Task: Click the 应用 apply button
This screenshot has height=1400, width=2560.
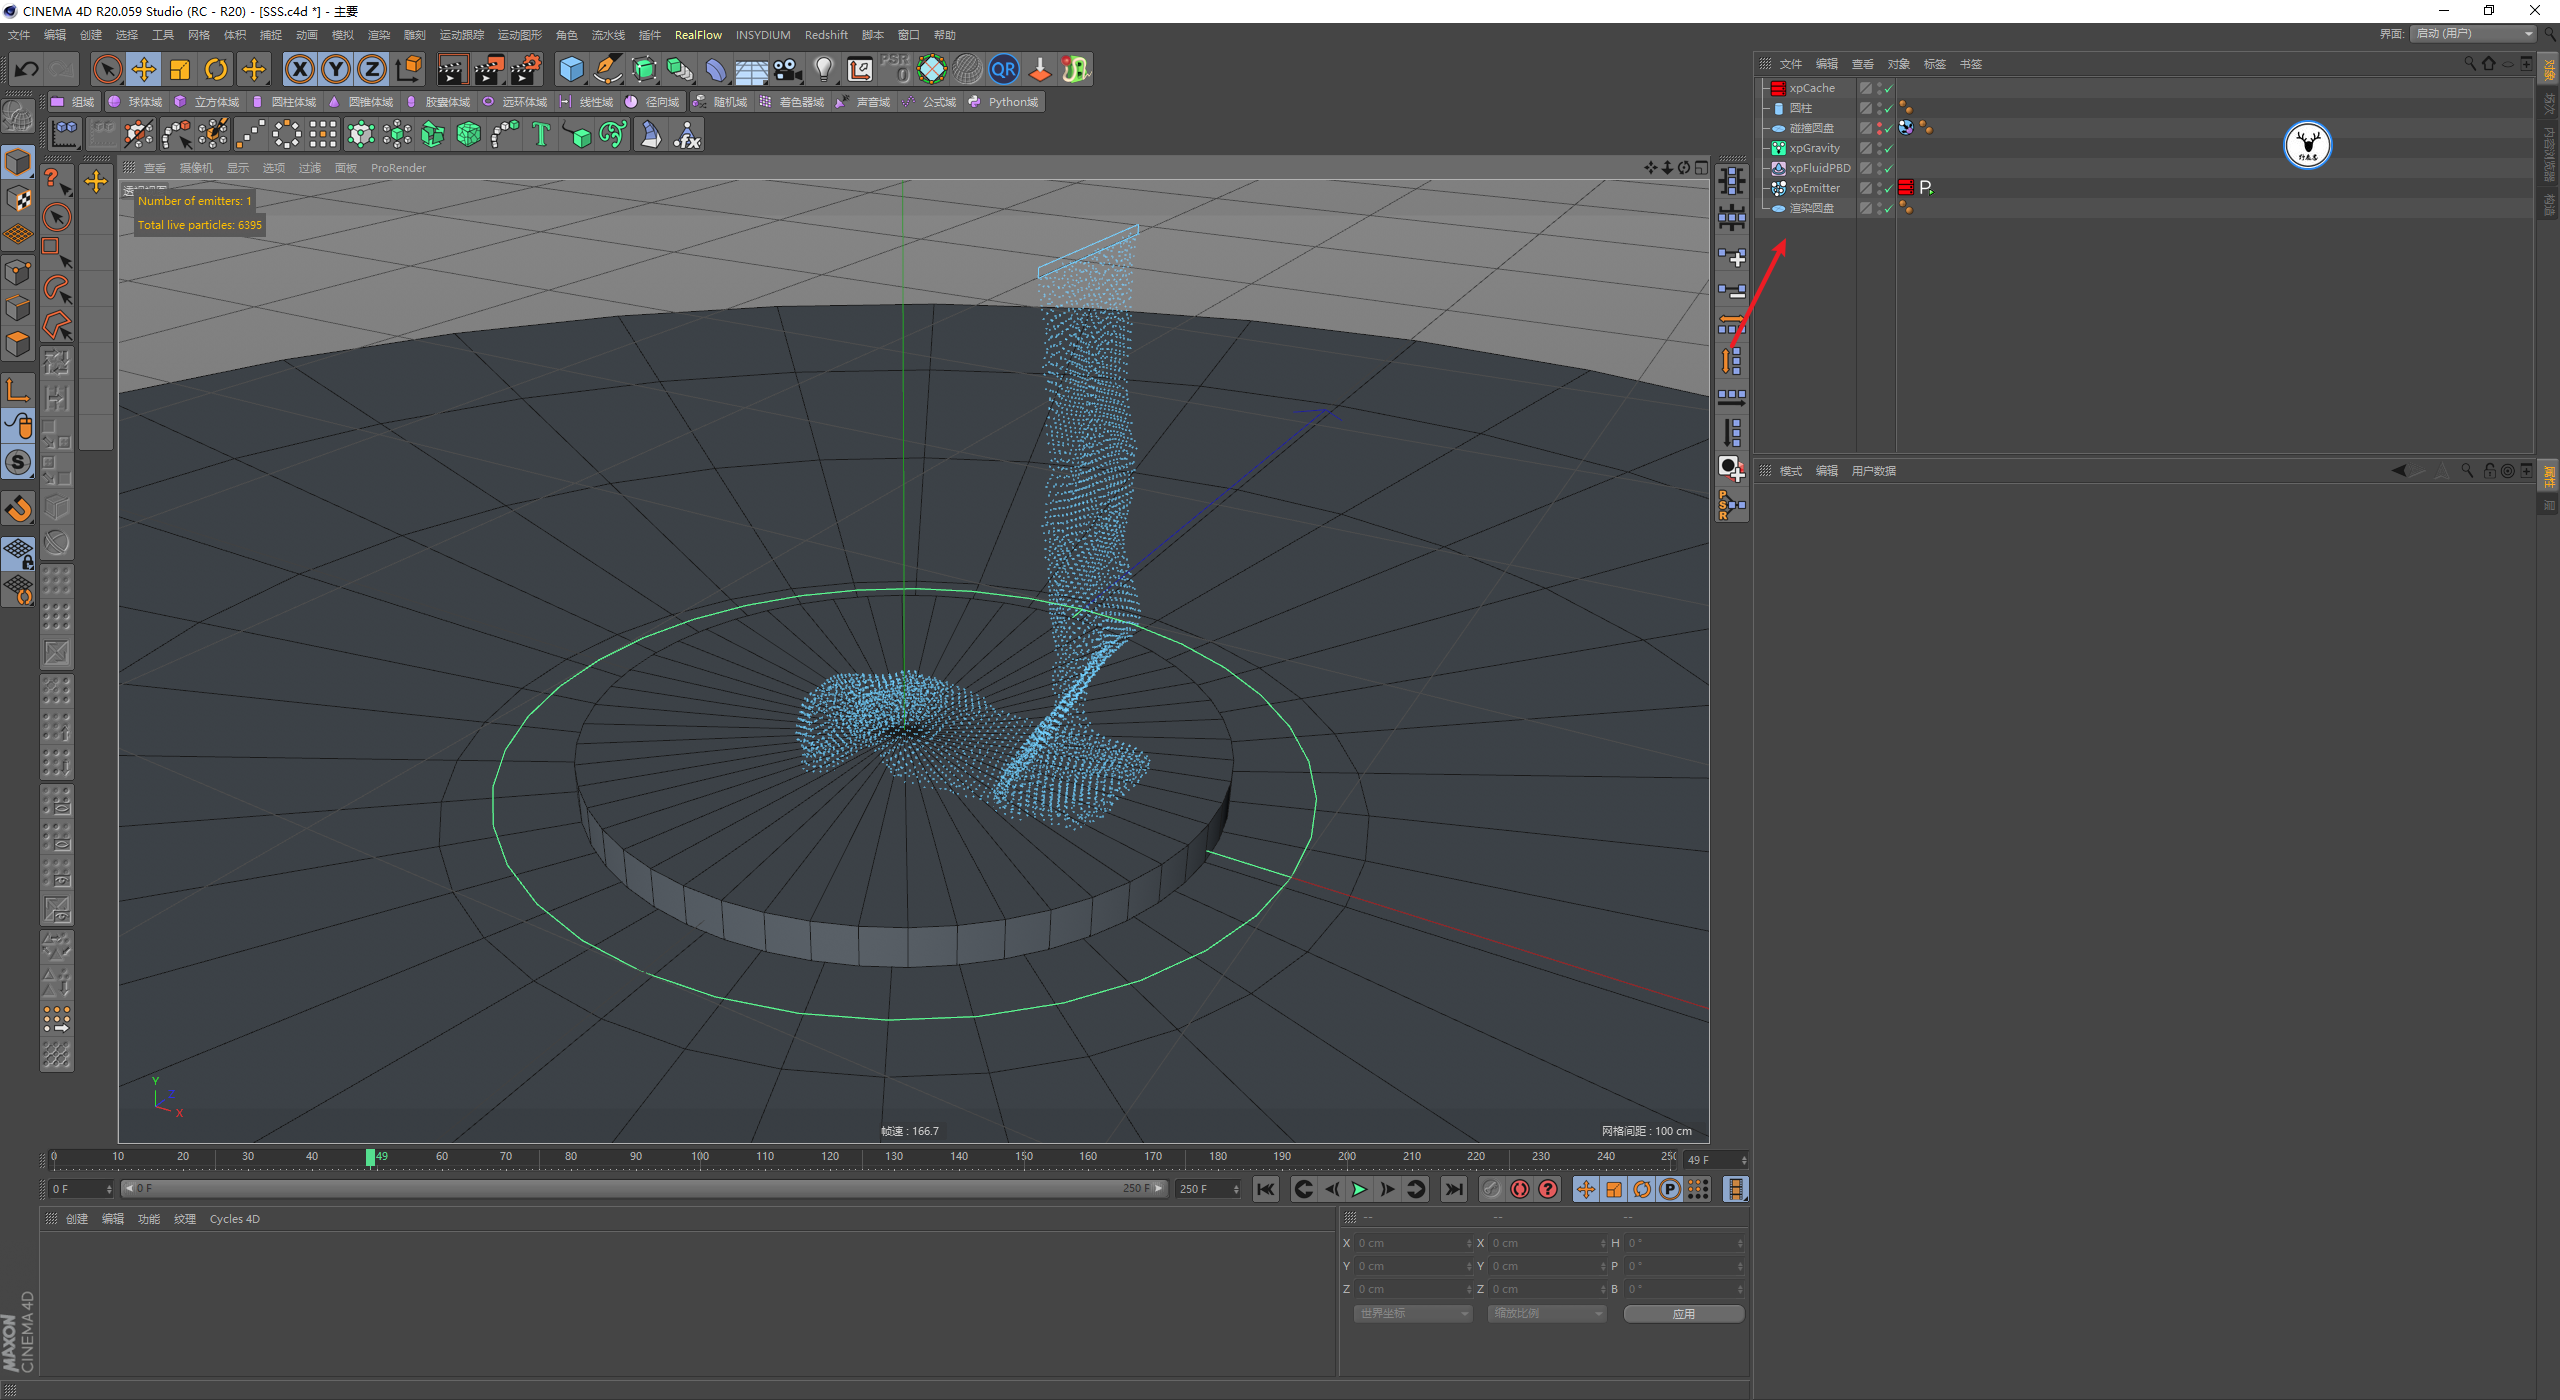Action: 1683,1314
